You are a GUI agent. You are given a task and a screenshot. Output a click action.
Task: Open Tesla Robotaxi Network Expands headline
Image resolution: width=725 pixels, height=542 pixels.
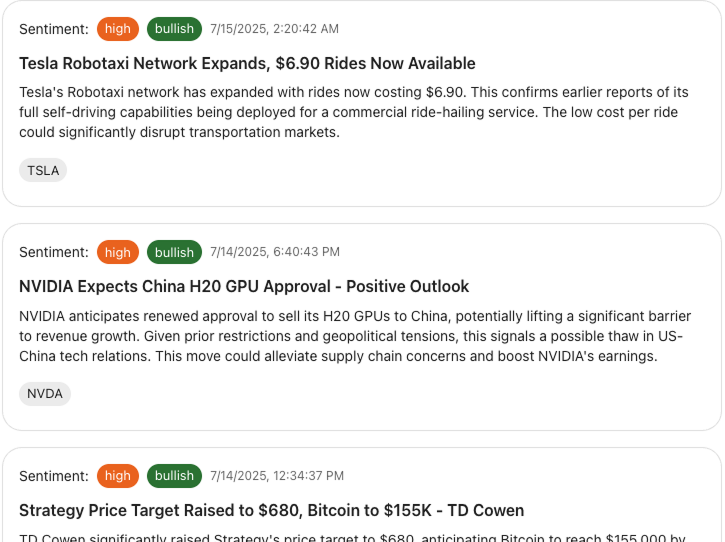[x=247, y=63]
